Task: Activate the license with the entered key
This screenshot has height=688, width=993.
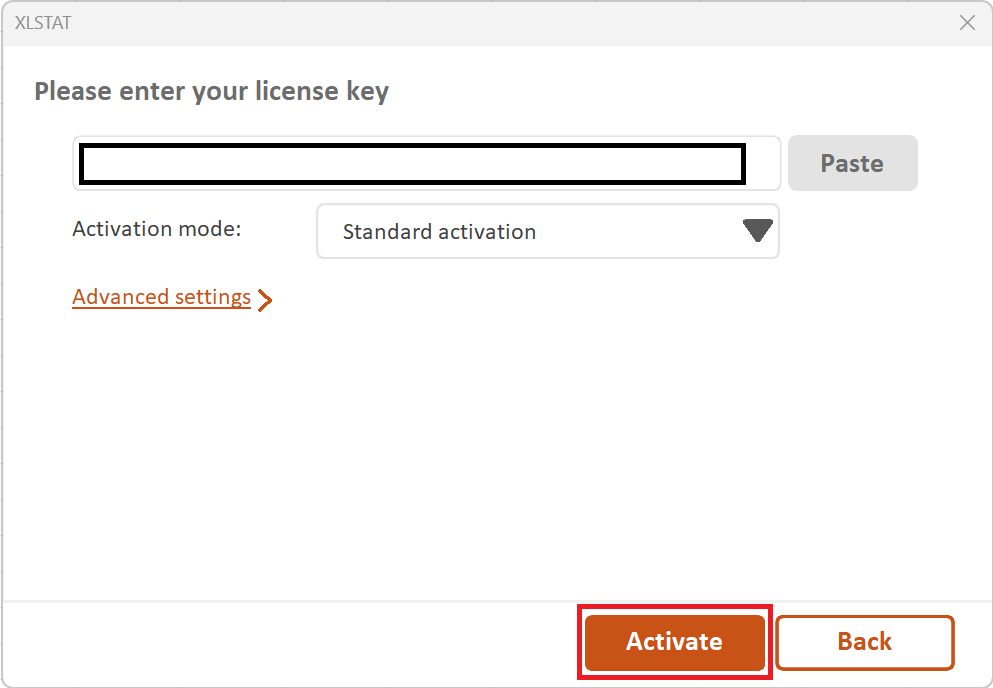Action: pos(674,641)
